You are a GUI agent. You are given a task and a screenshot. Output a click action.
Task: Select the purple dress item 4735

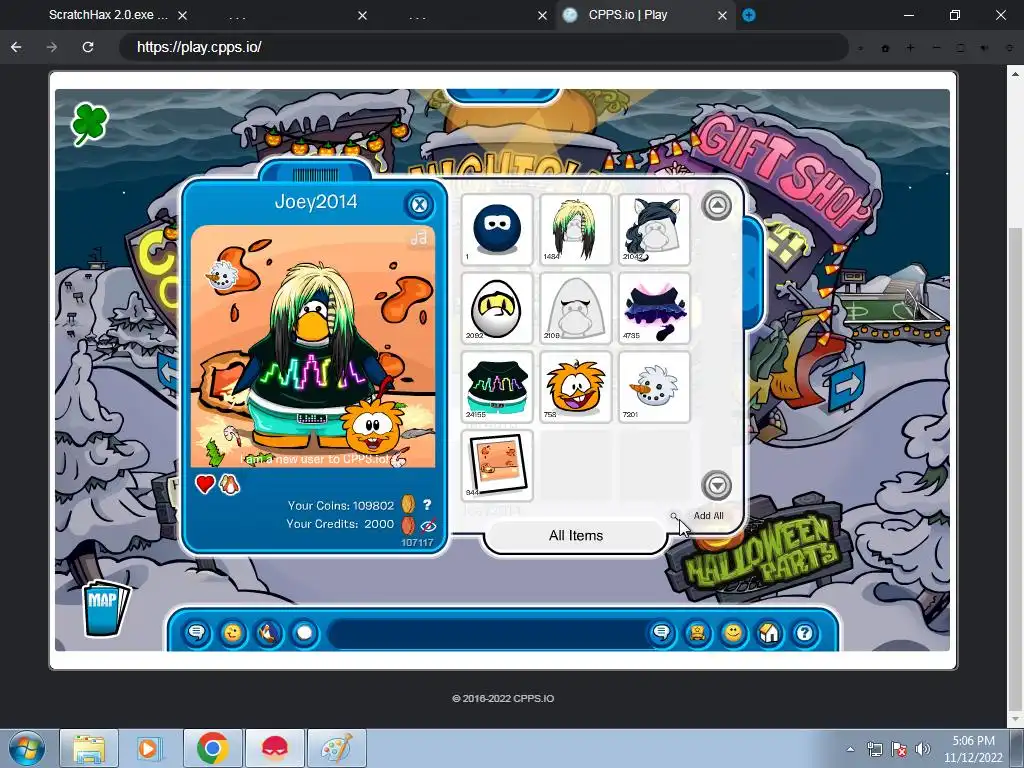pos(654,308)
